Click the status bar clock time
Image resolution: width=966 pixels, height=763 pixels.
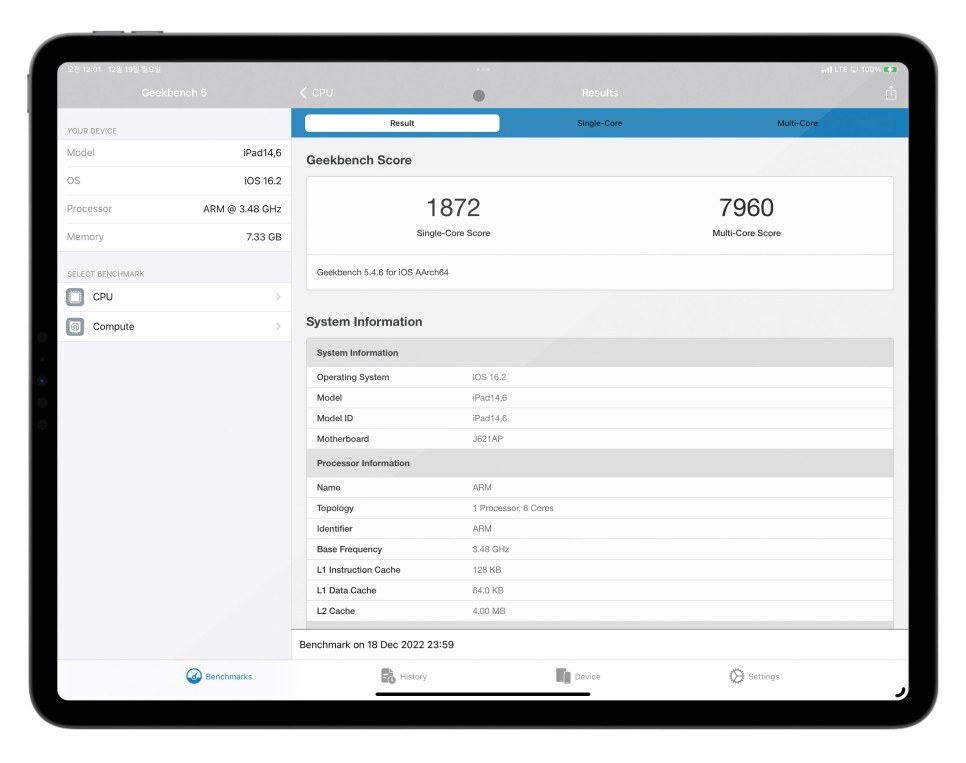[84, 69]
